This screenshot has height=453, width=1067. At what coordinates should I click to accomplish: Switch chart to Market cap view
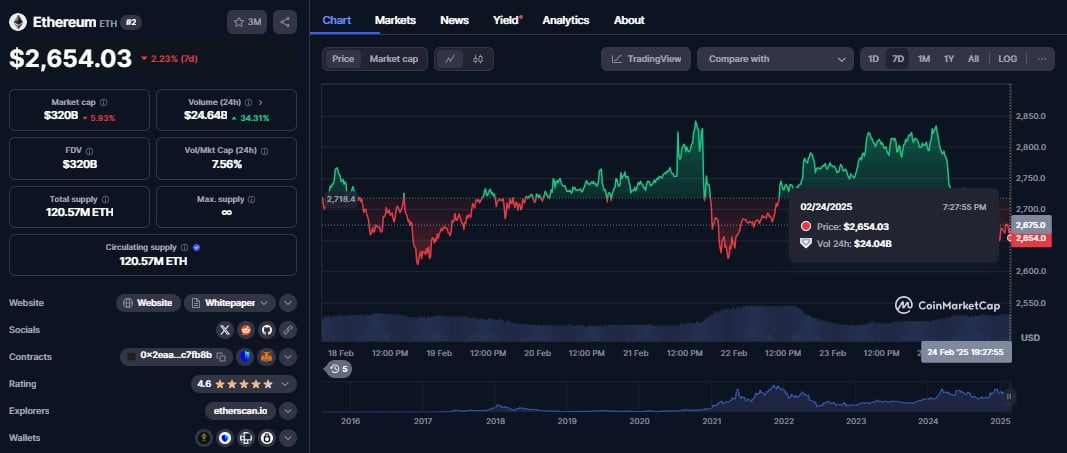click(394, 59)
